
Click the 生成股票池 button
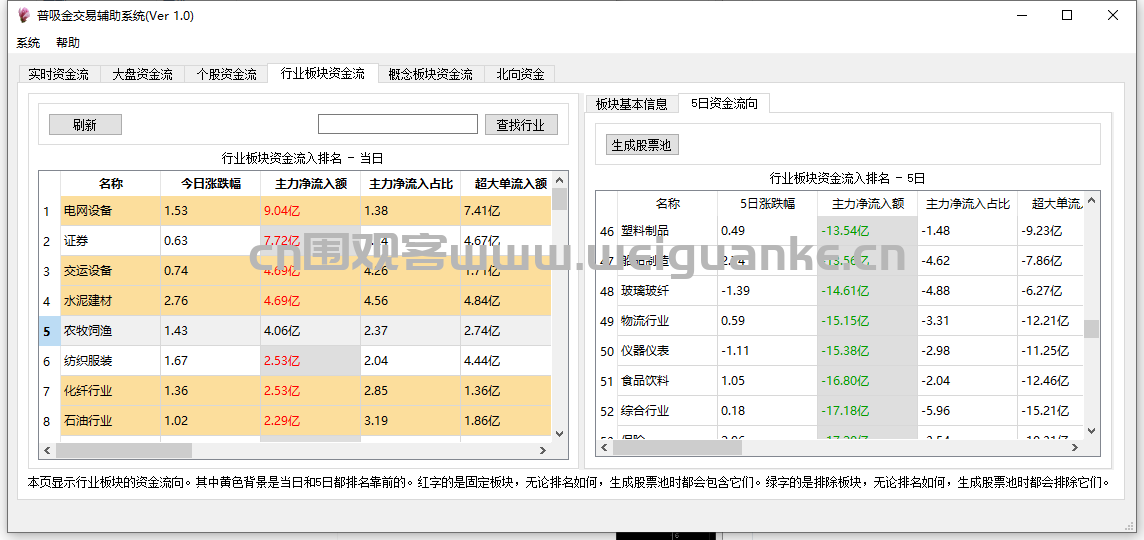(x=641, y=145)
